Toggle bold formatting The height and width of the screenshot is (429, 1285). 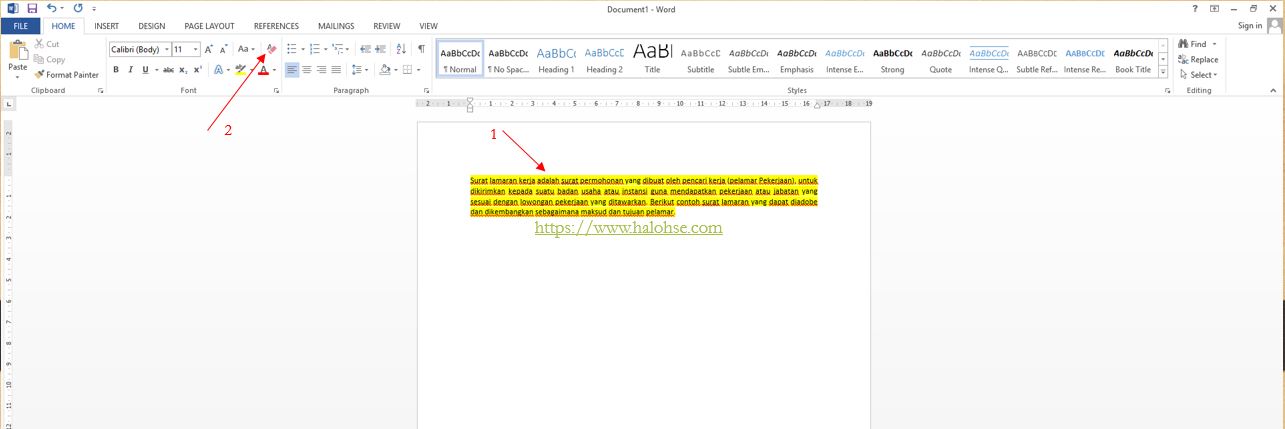click(x=116, y=70)
